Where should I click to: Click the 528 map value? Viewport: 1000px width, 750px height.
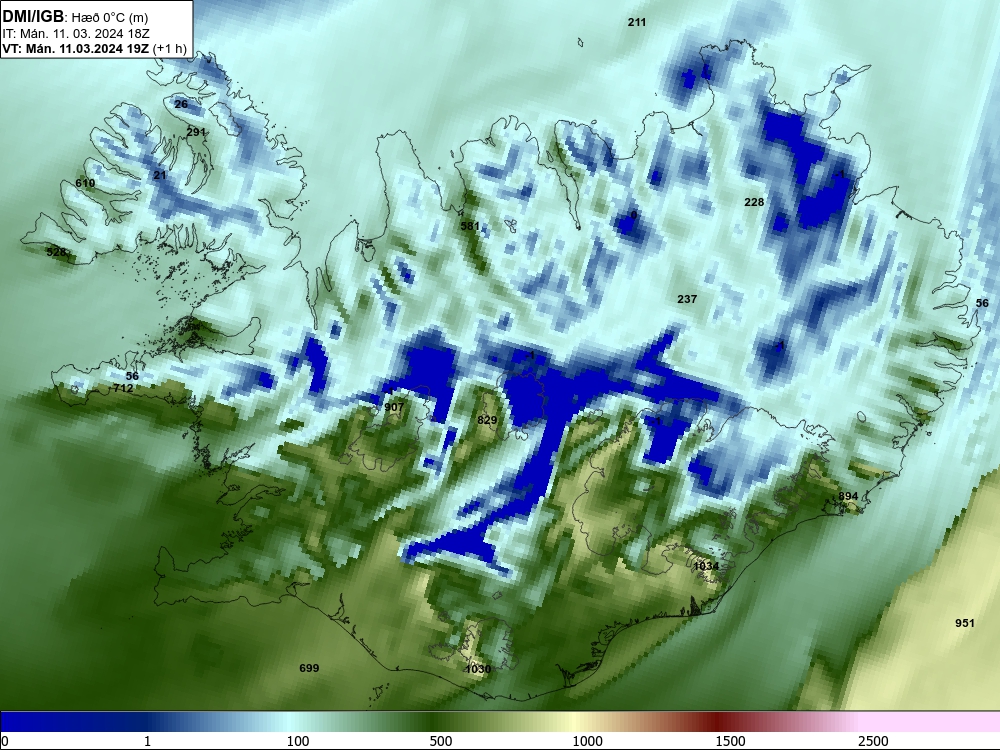coord(56,253)
